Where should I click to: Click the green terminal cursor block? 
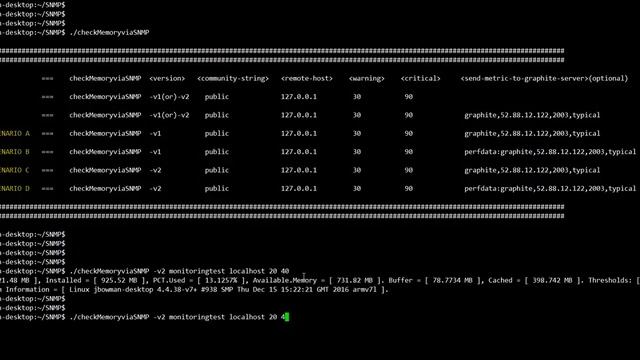click(x=287, y=317)
